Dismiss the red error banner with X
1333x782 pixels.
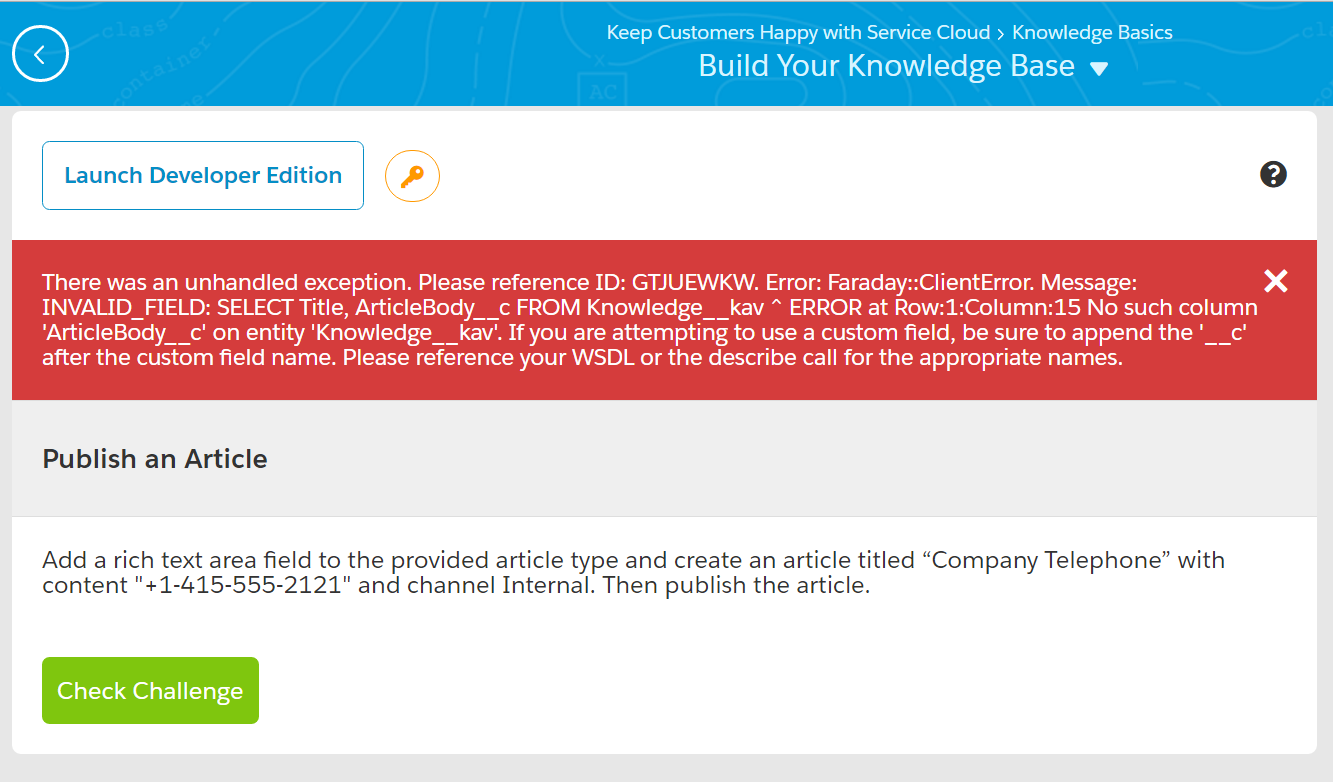coord(1276,281)
